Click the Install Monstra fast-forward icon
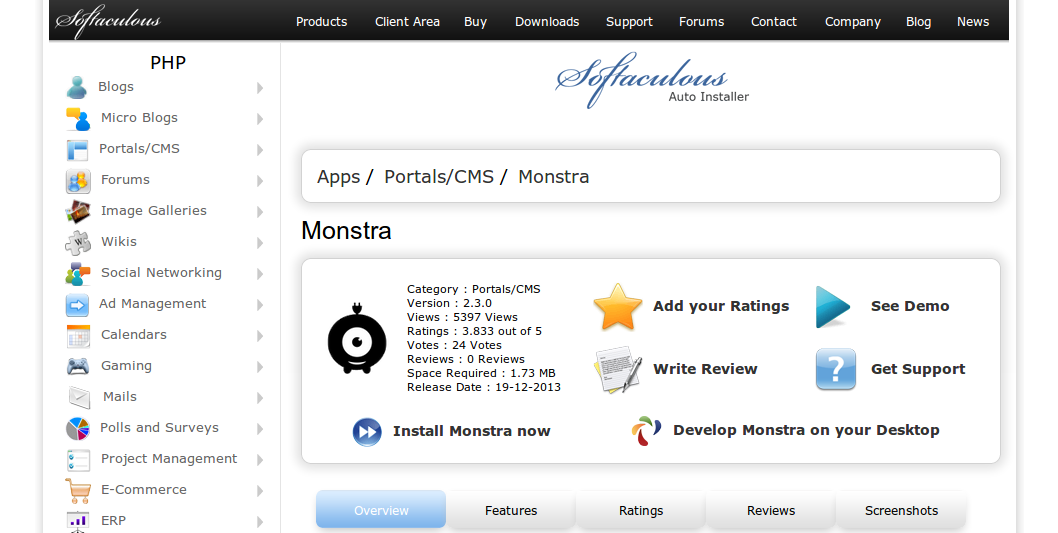 click(x=367, y=432)
